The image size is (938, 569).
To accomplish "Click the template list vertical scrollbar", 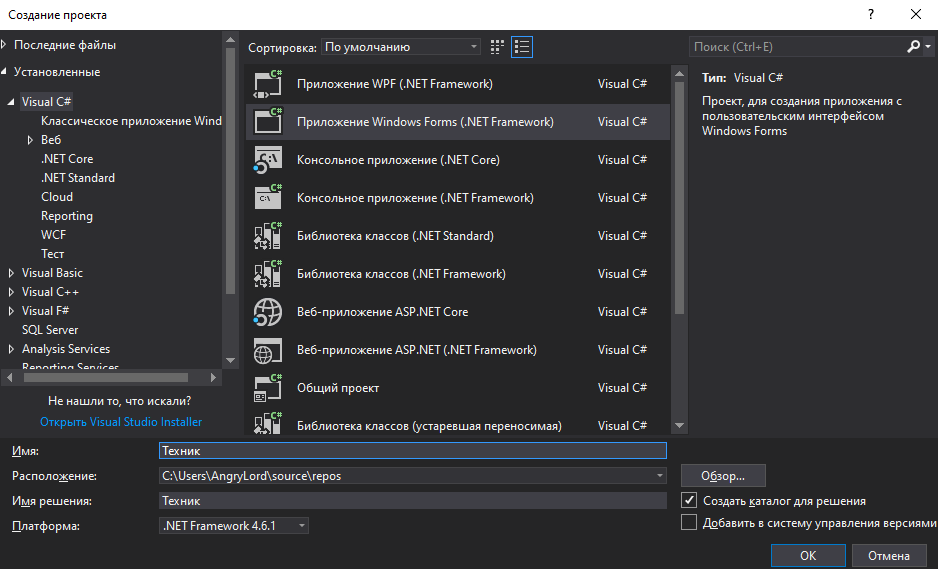I will coord(679,197).
